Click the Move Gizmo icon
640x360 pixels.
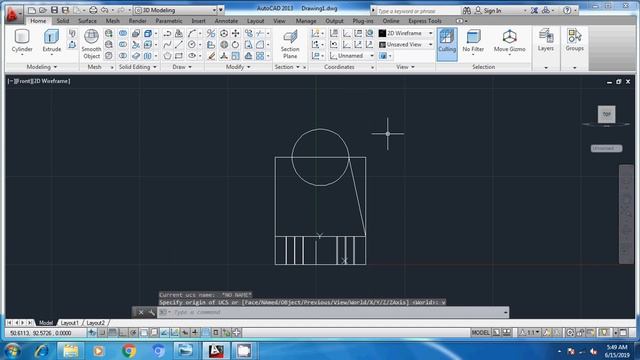pos(509,41)
